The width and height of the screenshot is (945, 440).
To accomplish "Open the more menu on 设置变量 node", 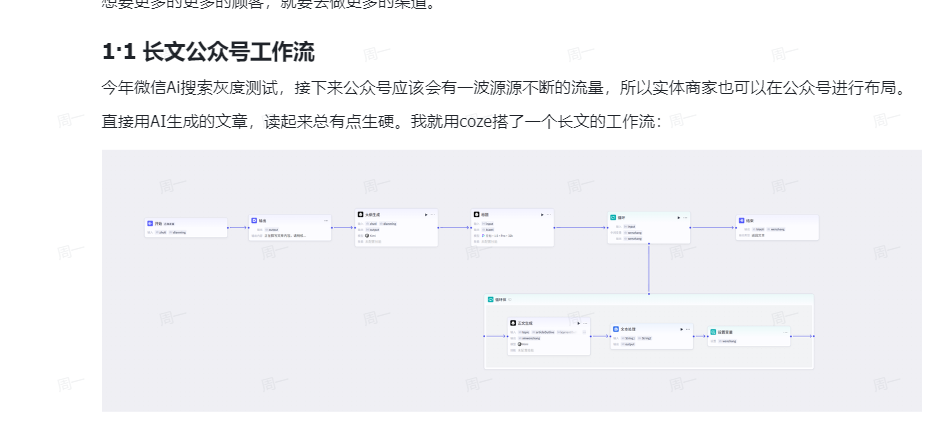I will tap(785, 332).
